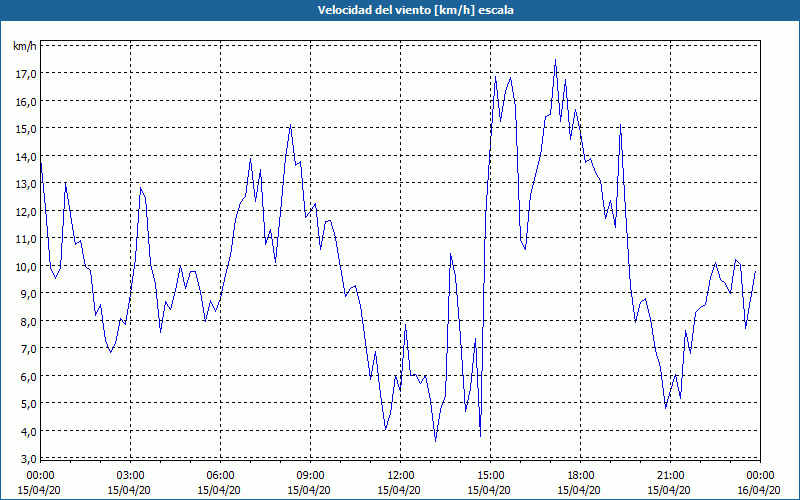Screen dimensions: 800x500
Task: Select the '03:00' x-axis time label
Action: coord(130,476)
